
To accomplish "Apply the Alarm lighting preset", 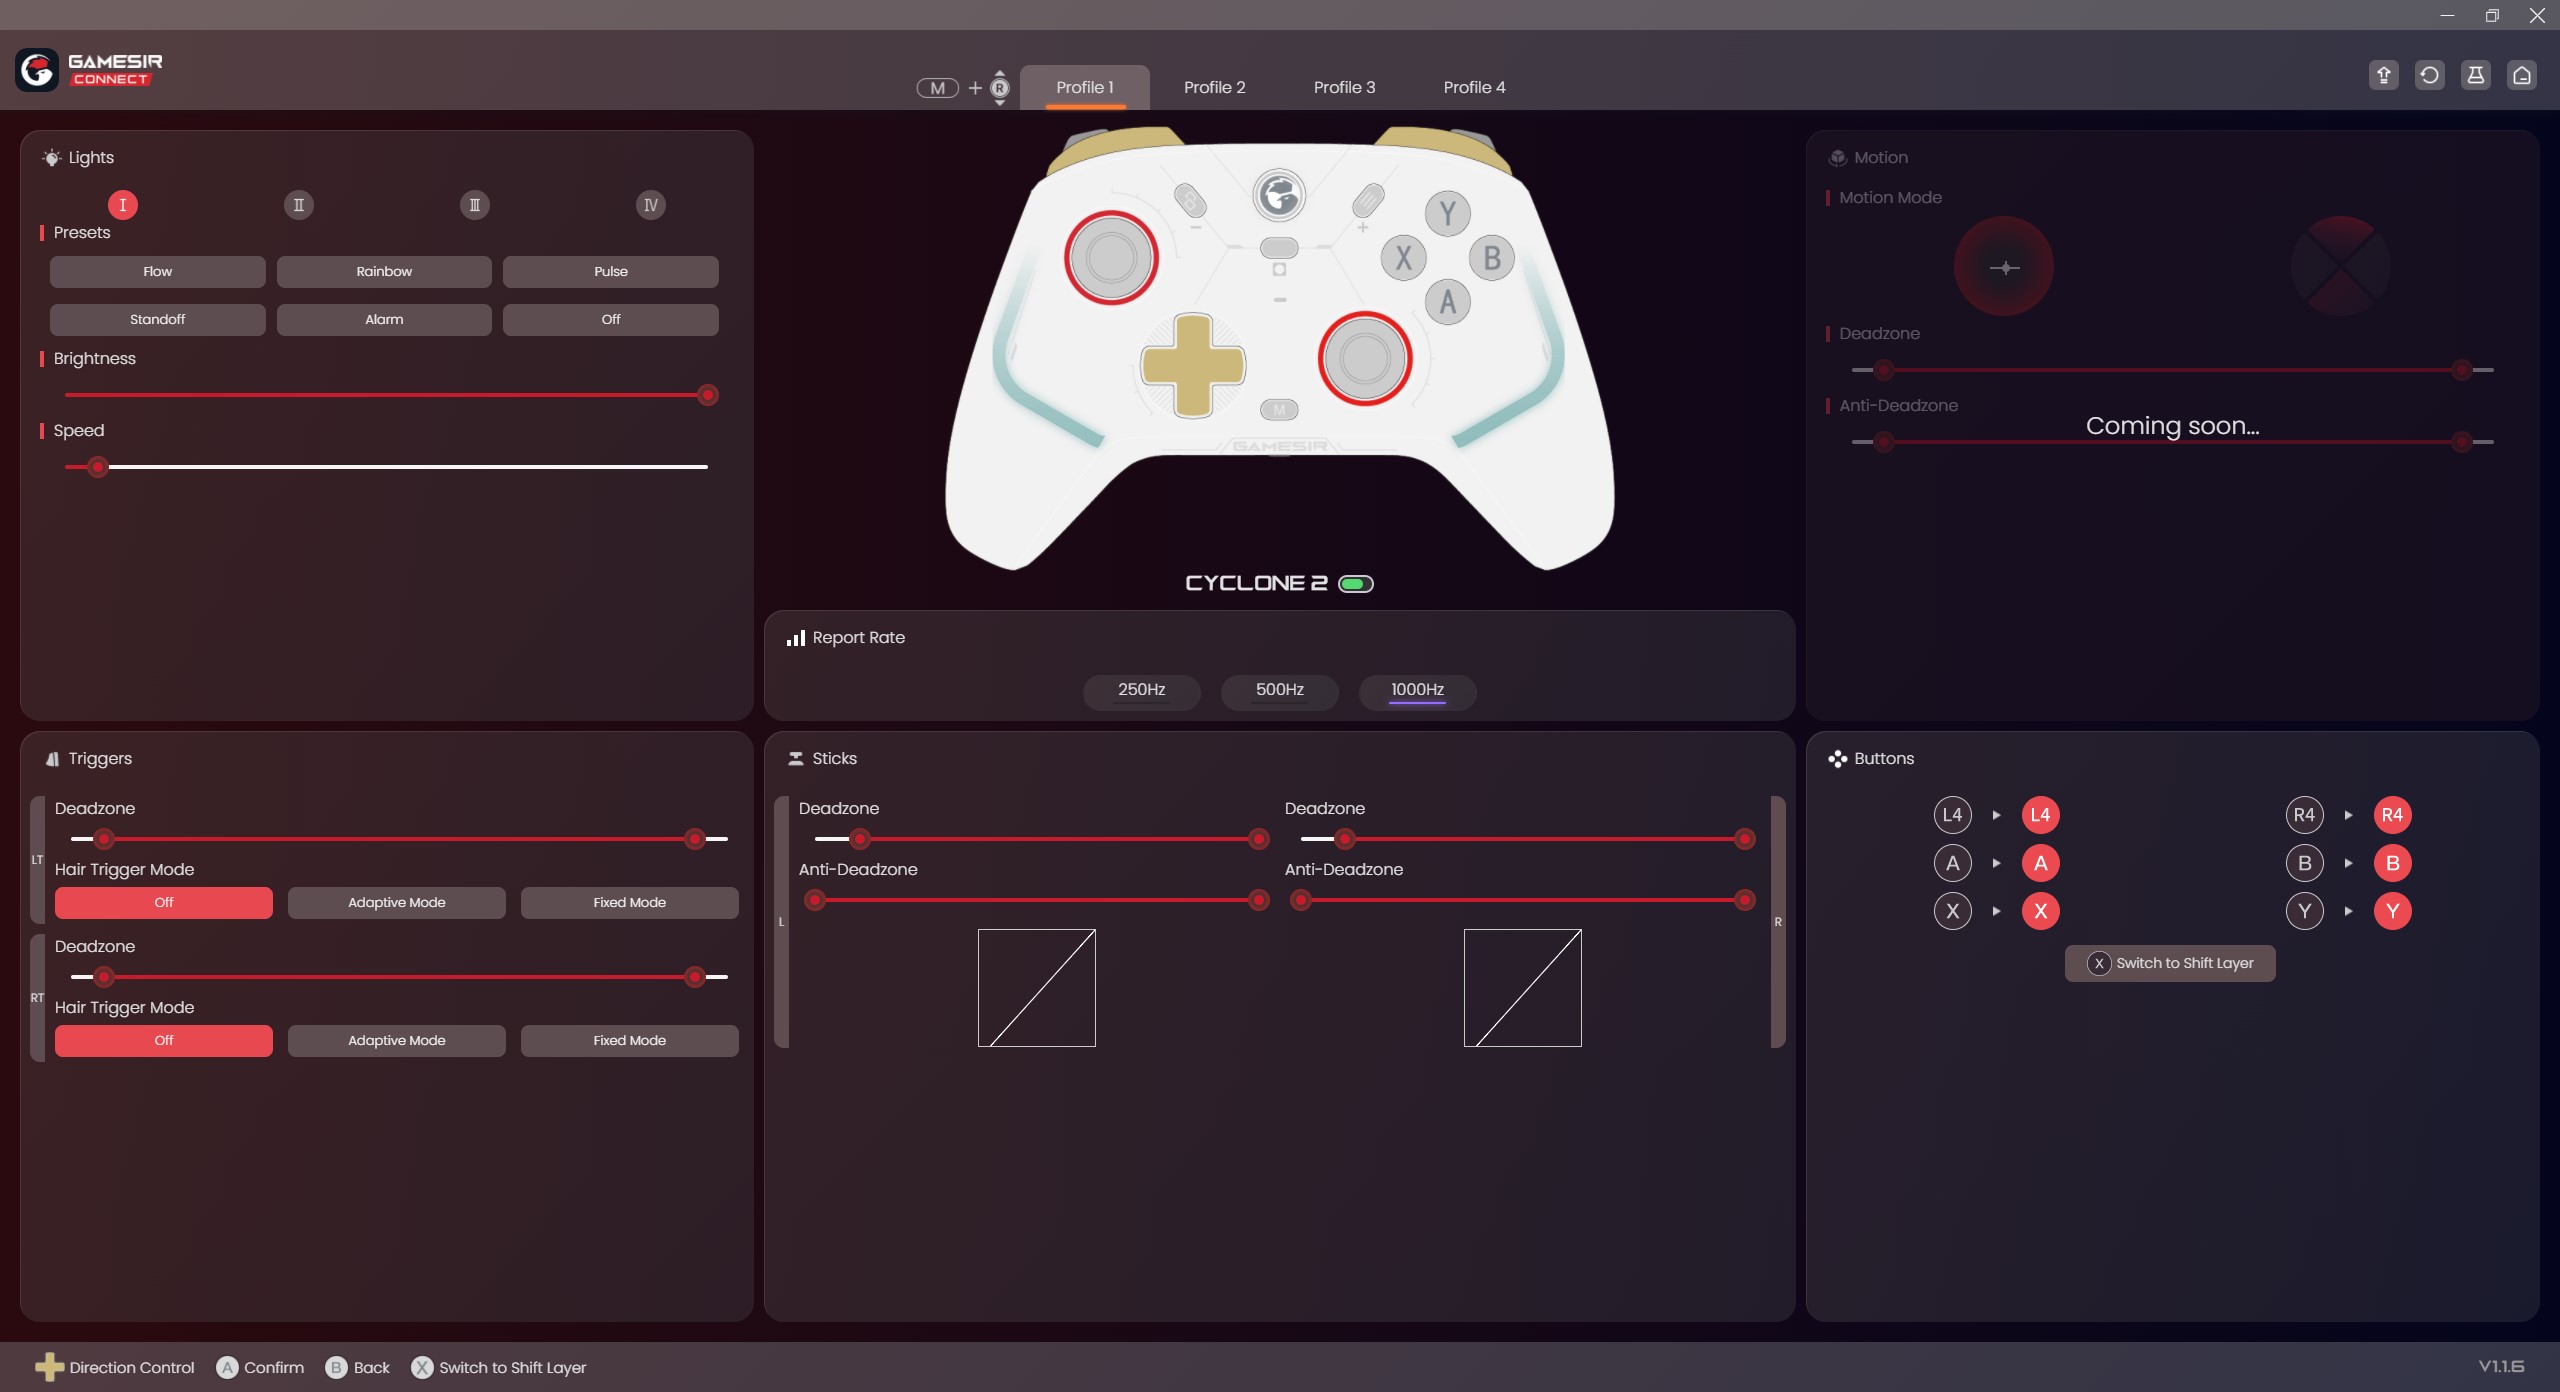I will point(384,320).
